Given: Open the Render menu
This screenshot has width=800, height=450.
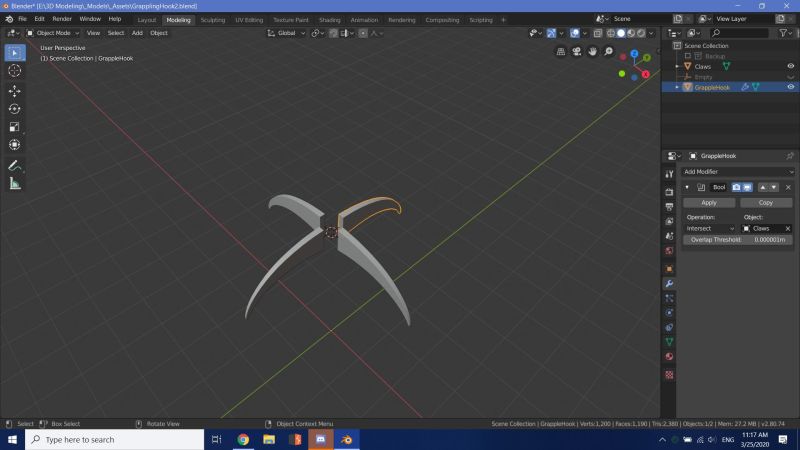Looking at the screenshot, I should tap(62, 19).
